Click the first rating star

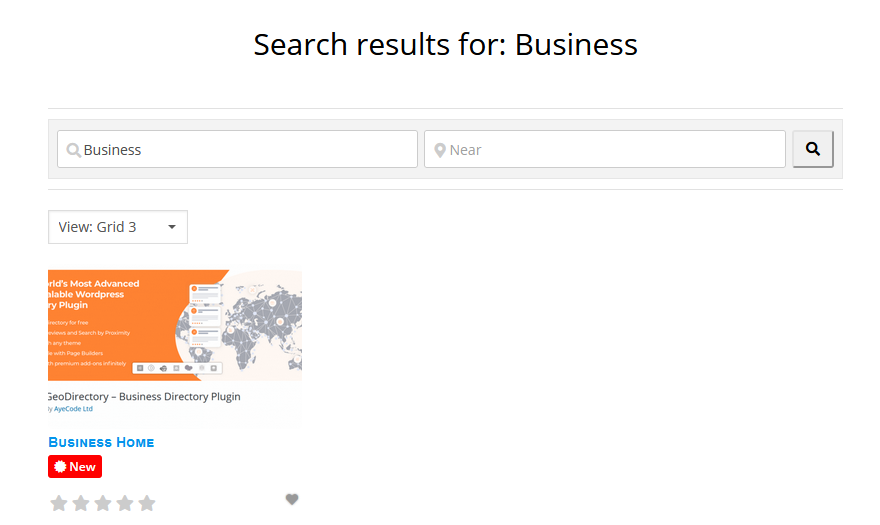click(59, 503)
